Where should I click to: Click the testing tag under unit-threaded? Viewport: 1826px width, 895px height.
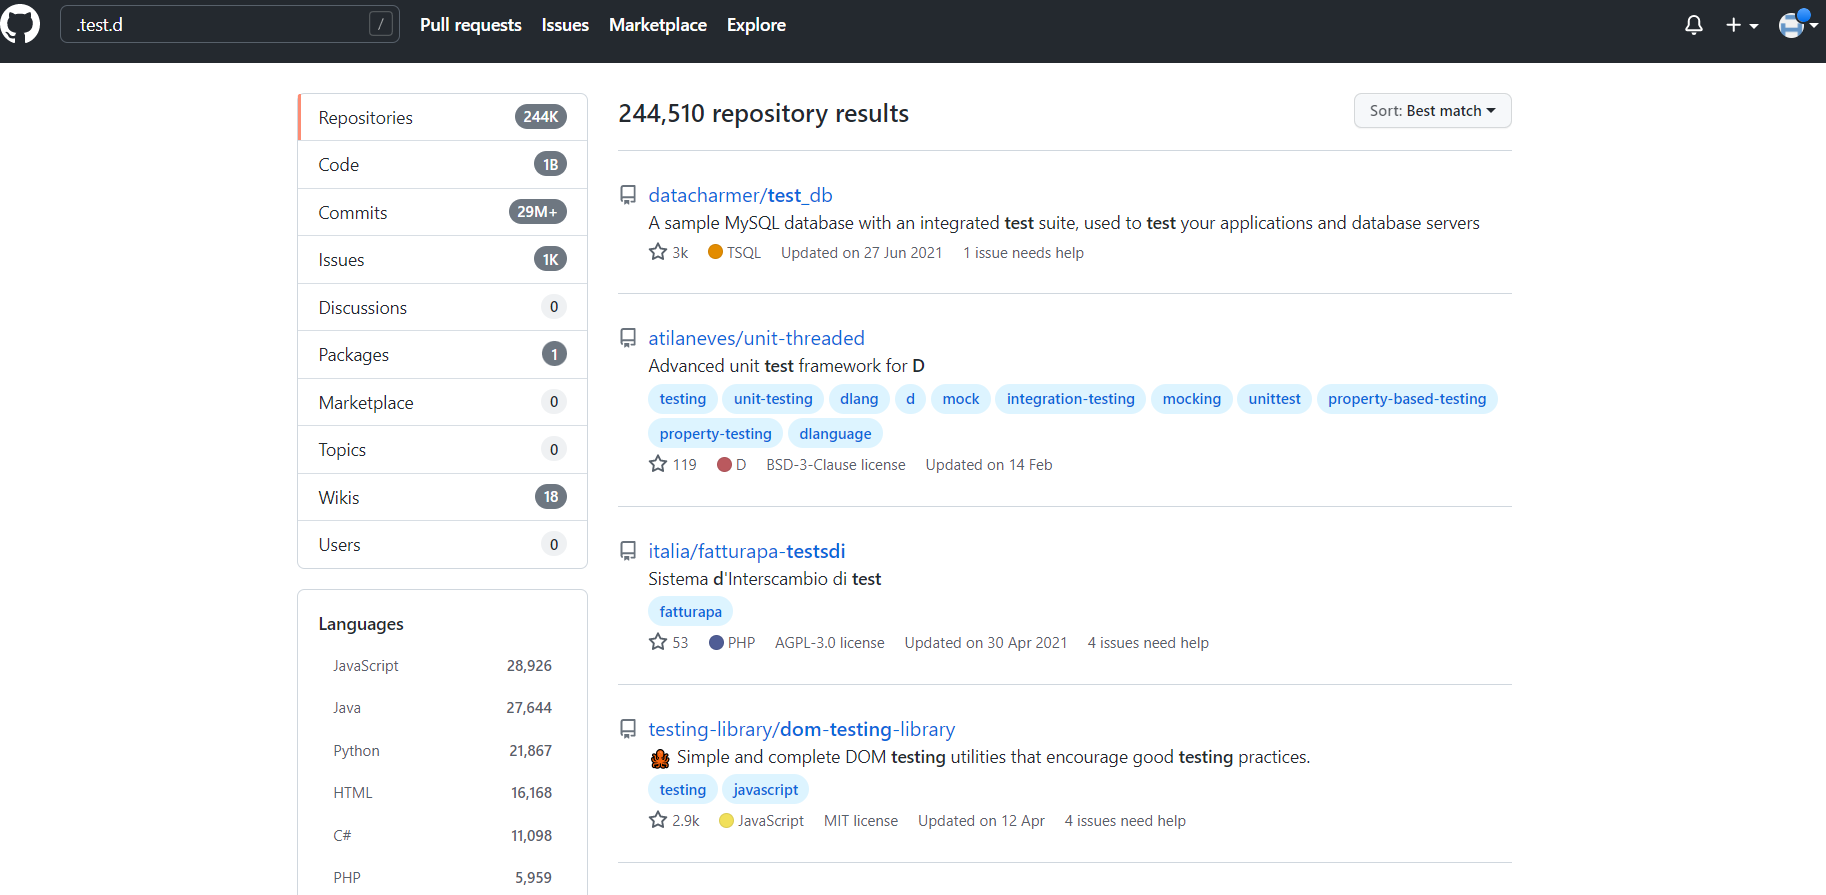[x=683, y=399]
